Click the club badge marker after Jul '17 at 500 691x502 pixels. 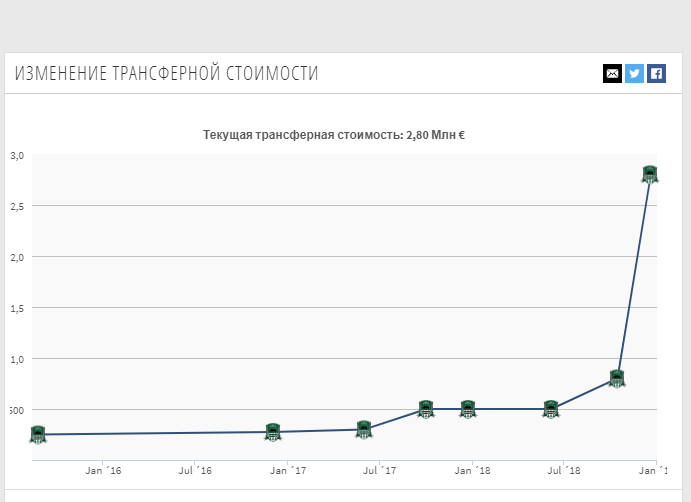click(x=426, y=409)
